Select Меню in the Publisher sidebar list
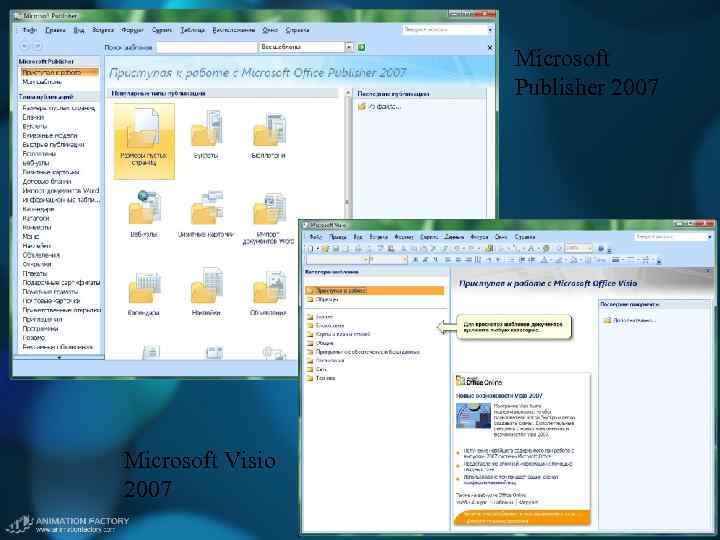Image resolution: width=720 pixels, height=540 pixels. tap(30, 236)
